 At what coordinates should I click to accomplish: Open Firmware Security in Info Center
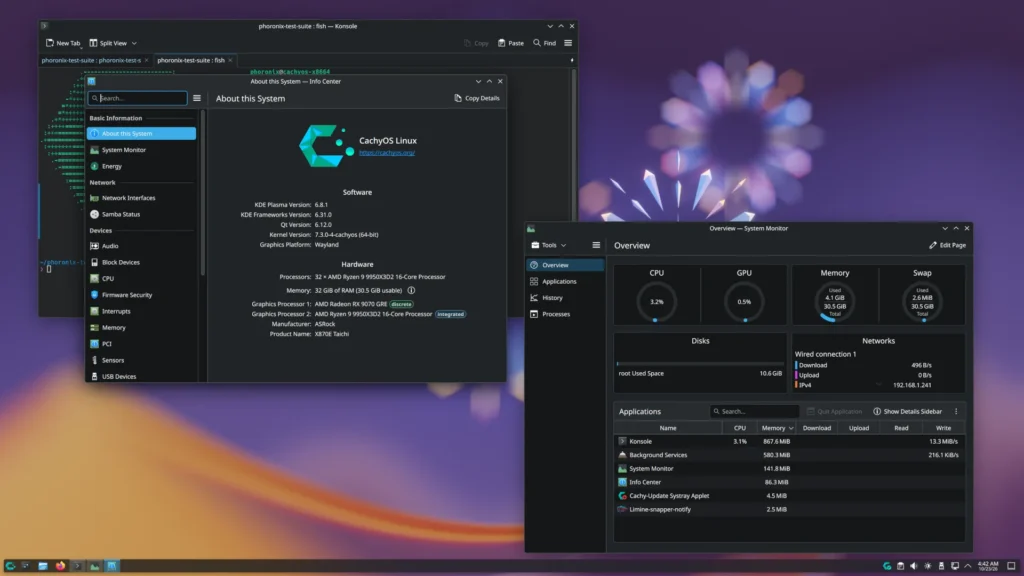[141, 295]
